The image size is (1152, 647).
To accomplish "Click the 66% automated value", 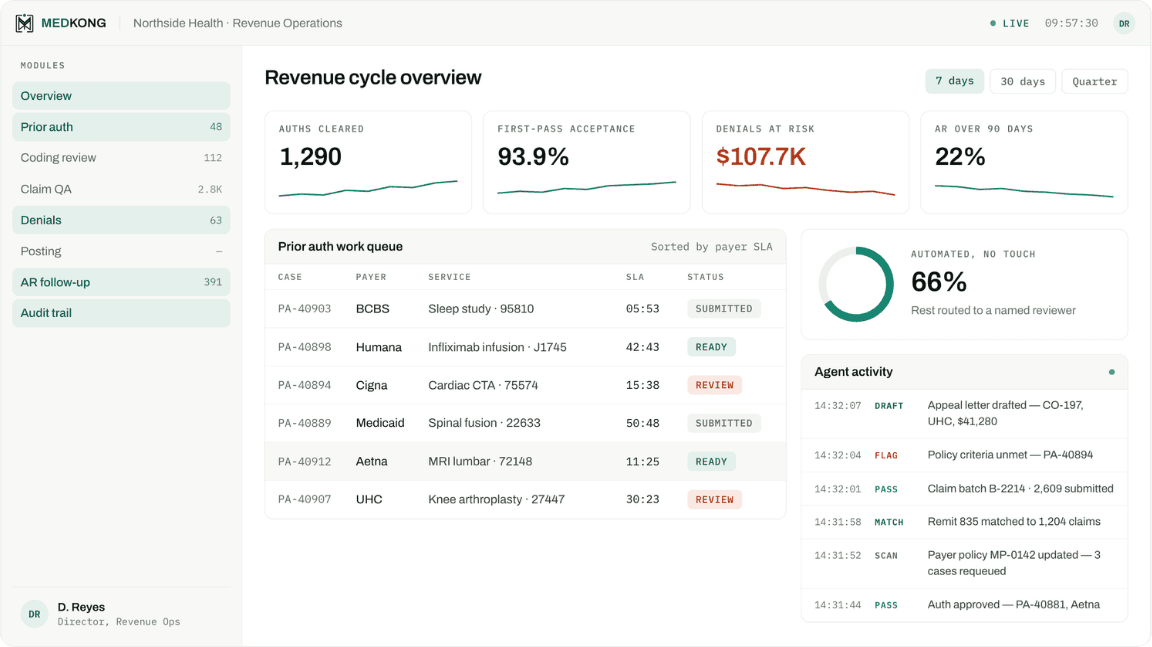I will pos(938,282).
